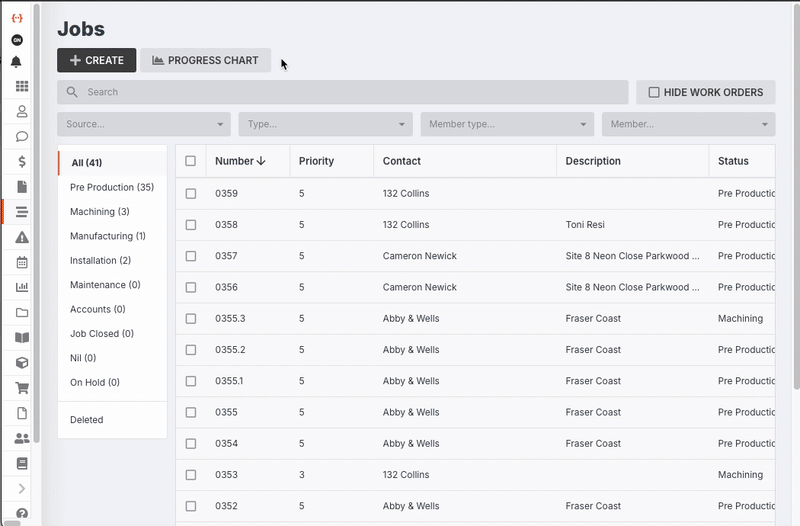
Task: Check the box for job 0352
Action: tap(191, 506)
